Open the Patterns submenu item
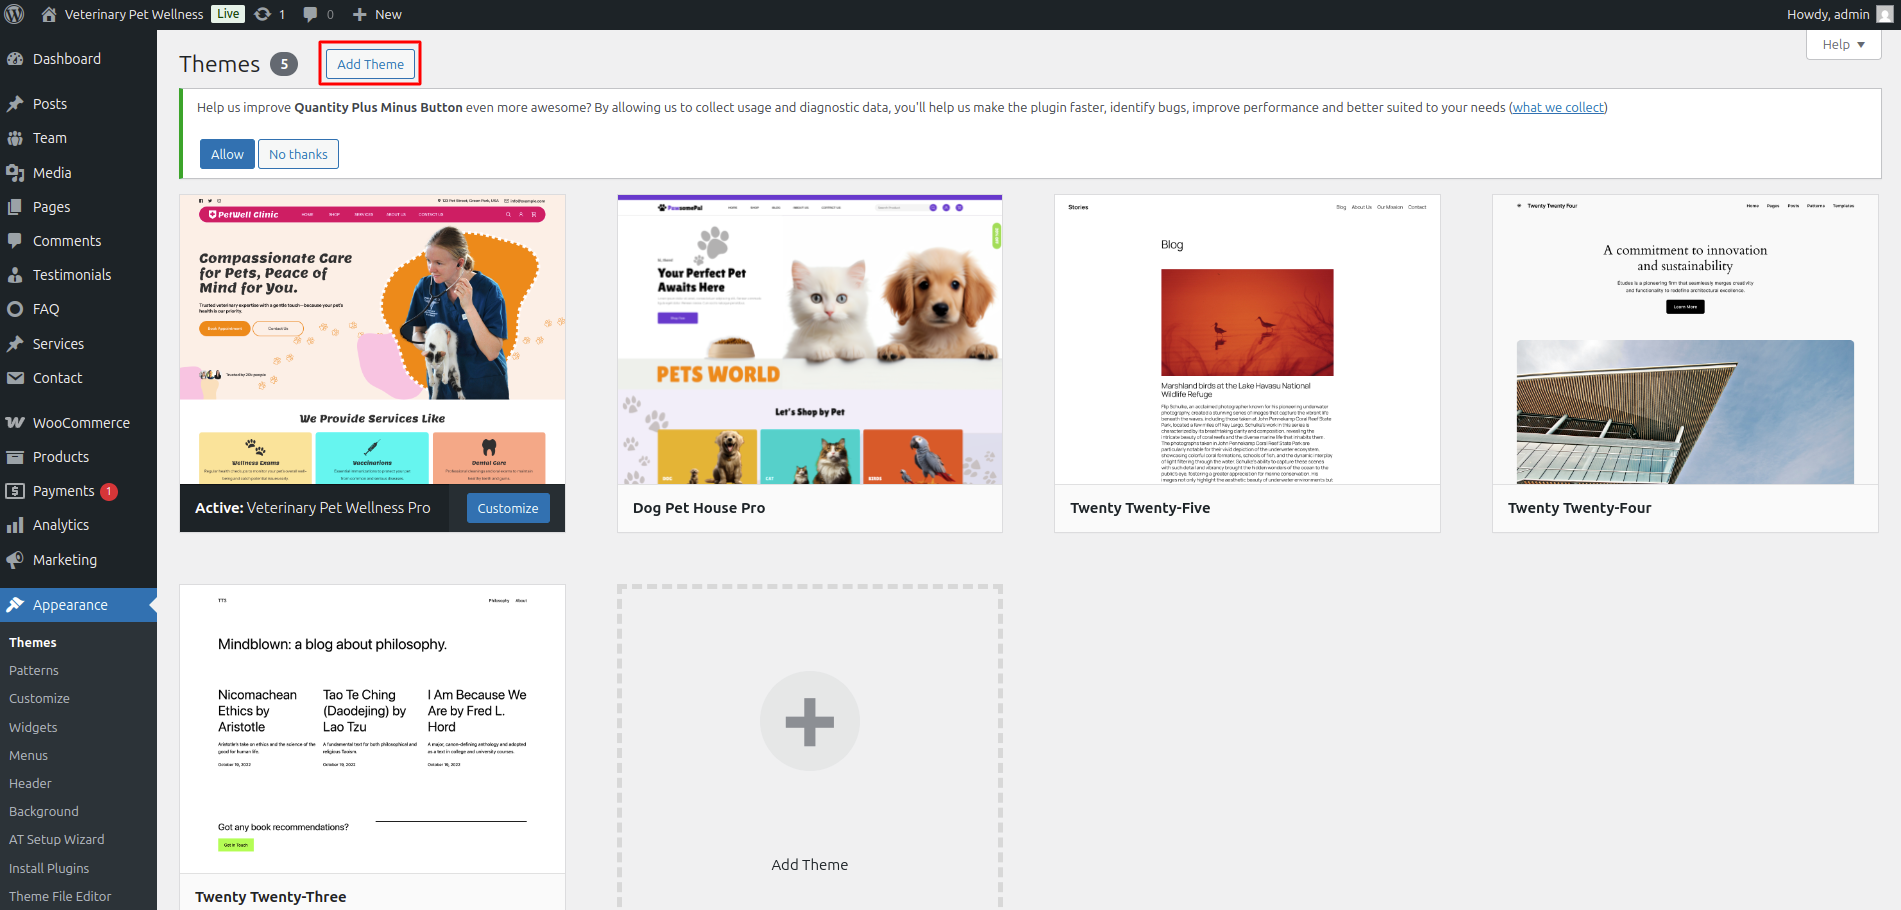This screenshot has width=1901, height=910. point(34,671)
